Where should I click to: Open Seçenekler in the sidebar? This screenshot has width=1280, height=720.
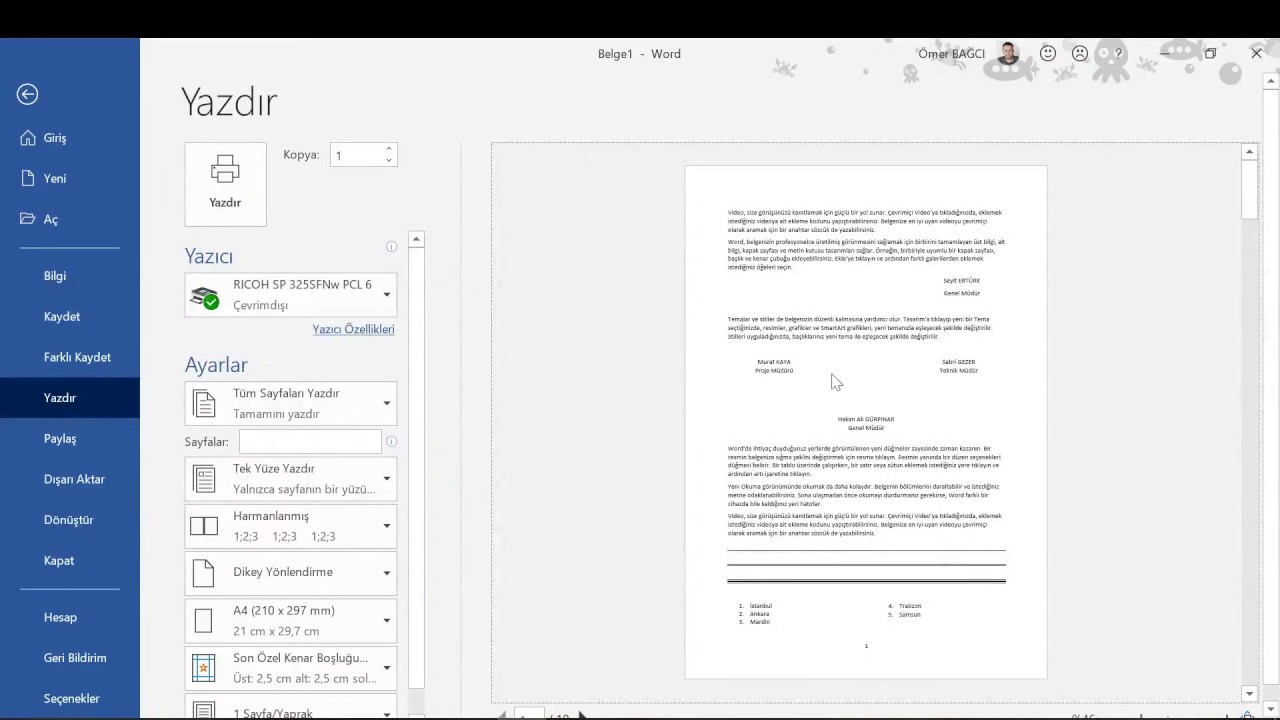pyautogui.click(x=70, y=698)
